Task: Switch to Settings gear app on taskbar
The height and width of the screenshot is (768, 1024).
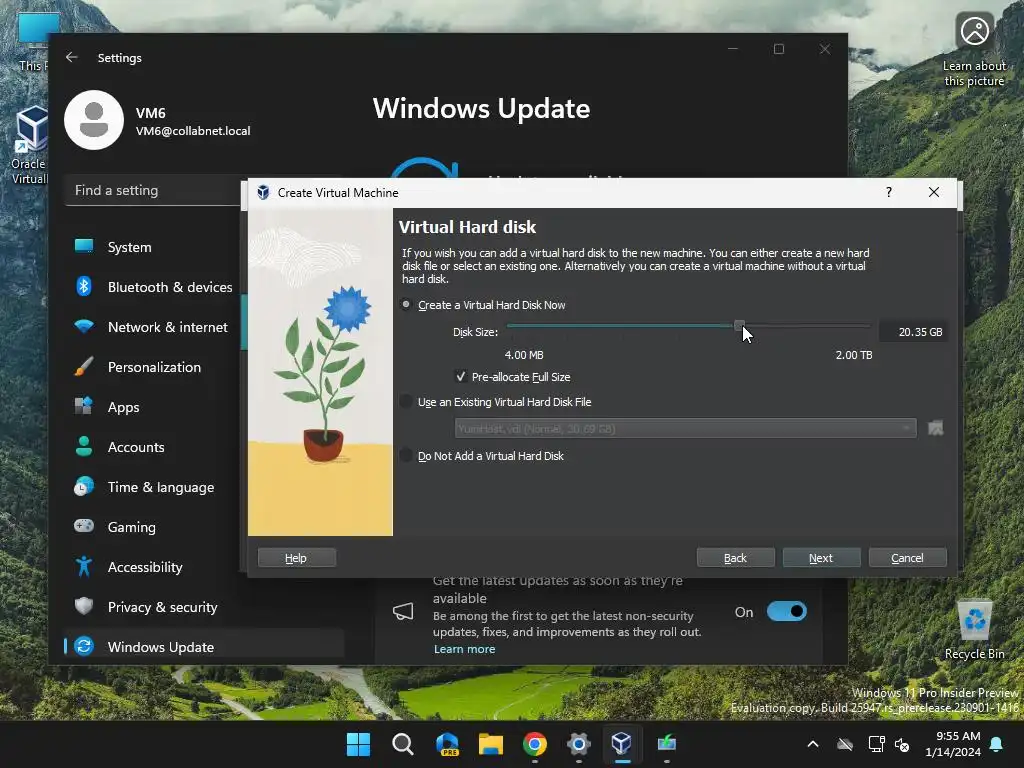Action: [579, 744]
